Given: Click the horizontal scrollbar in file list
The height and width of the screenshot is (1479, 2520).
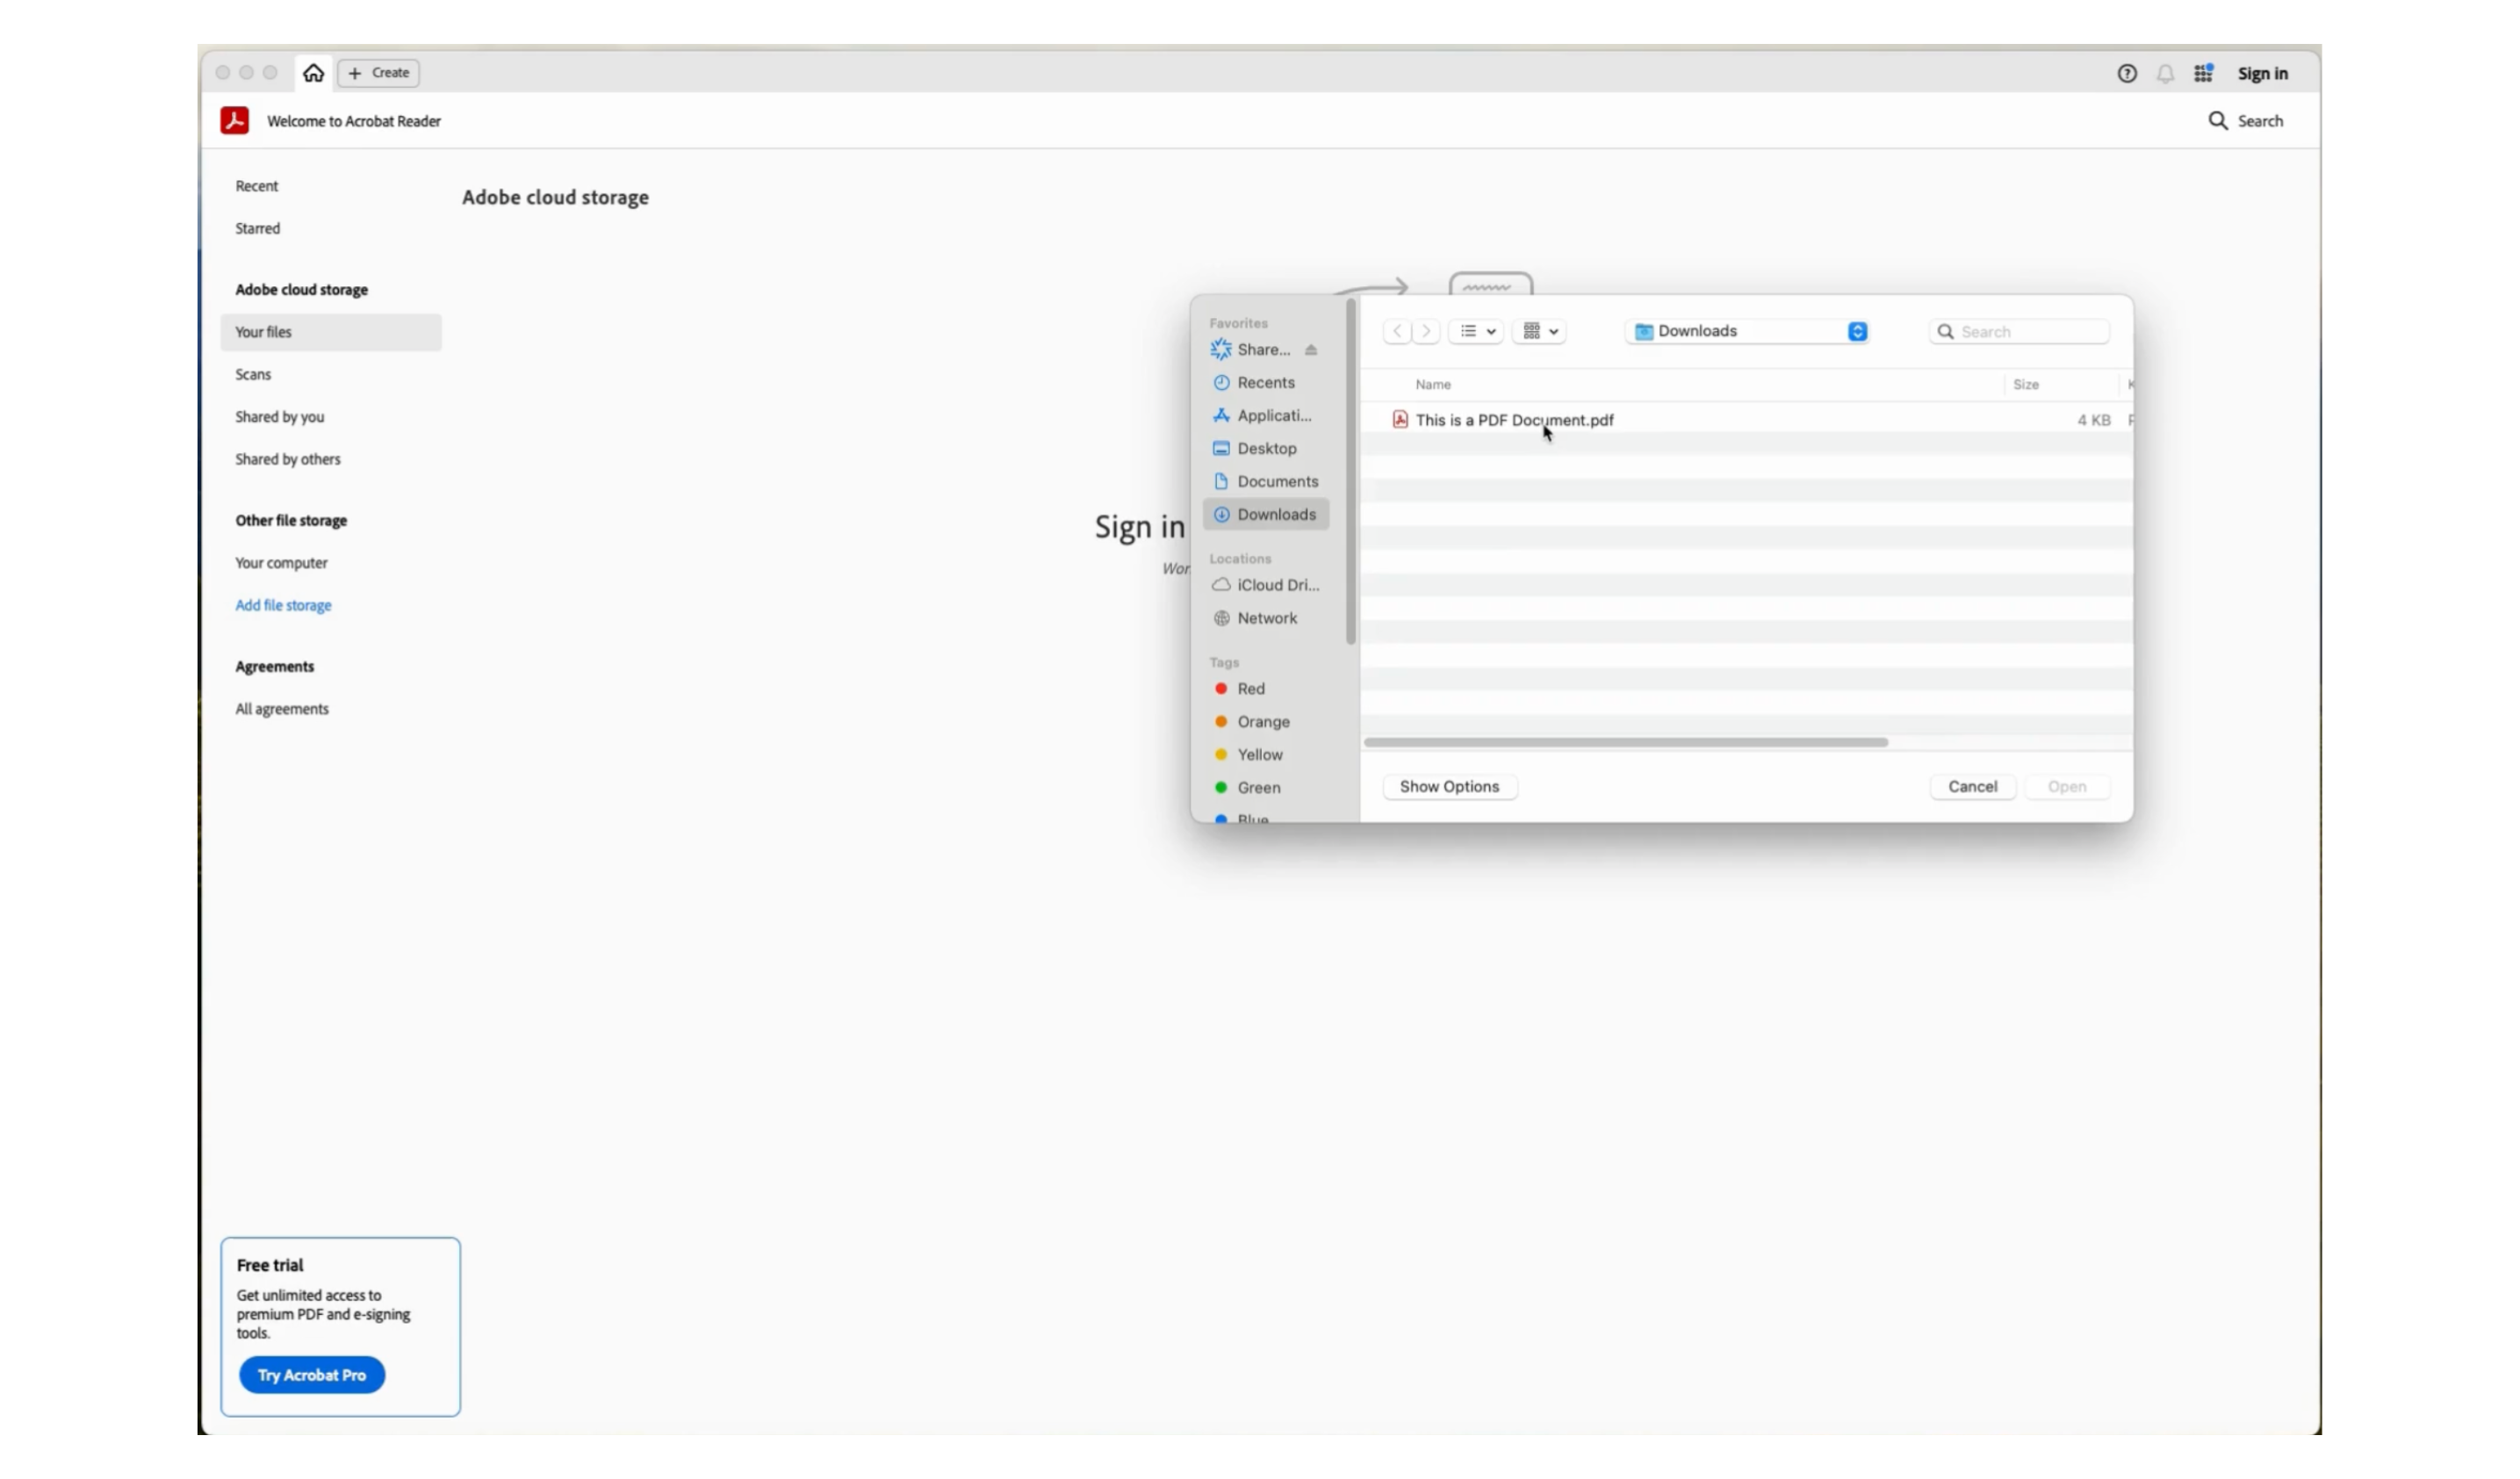Looking at the screenshot, I should point(1626,743).
